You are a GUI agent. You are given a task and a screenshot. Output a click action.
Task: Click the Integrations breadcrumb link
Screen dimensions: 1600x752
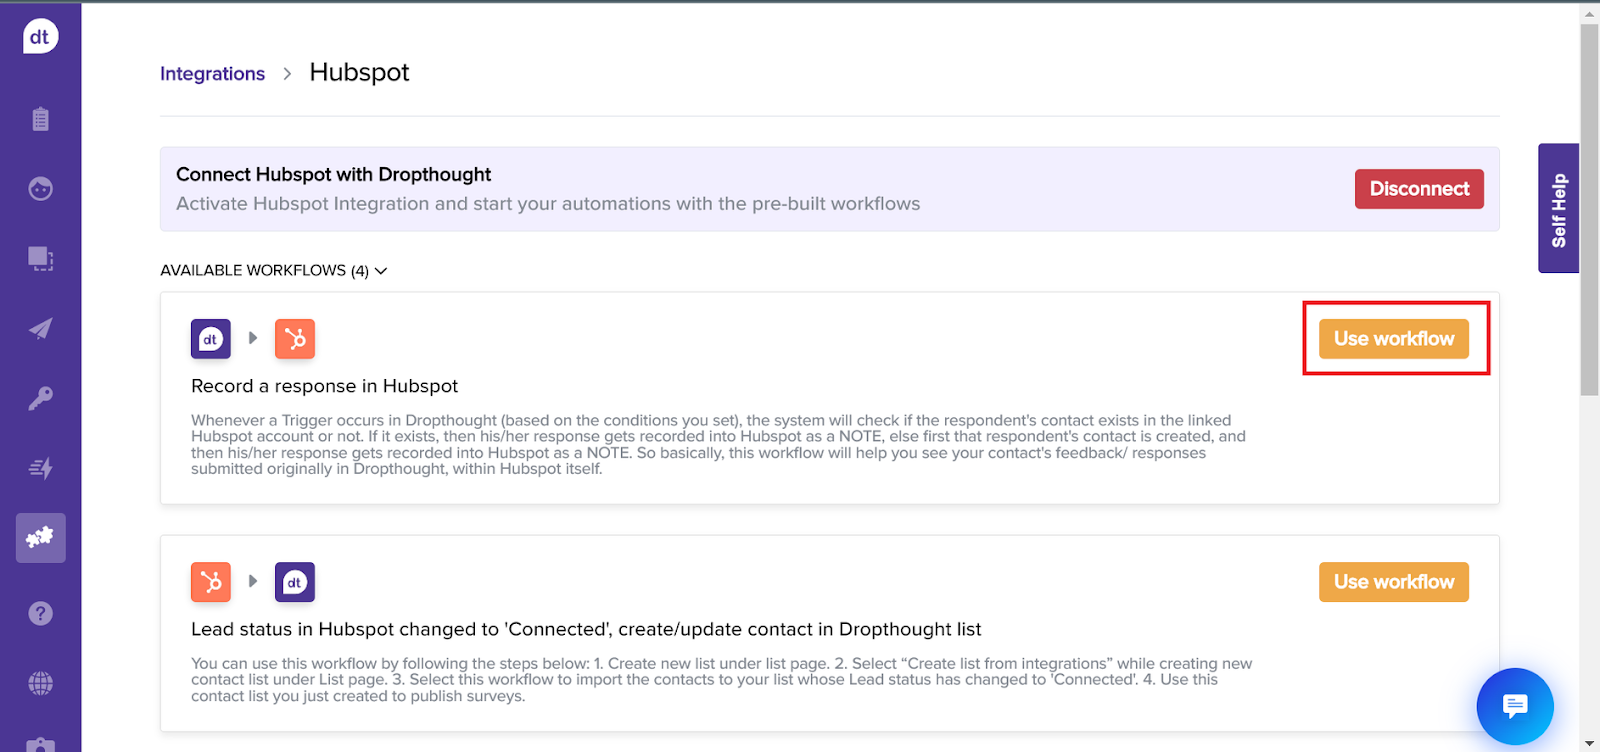pos(212,74)
